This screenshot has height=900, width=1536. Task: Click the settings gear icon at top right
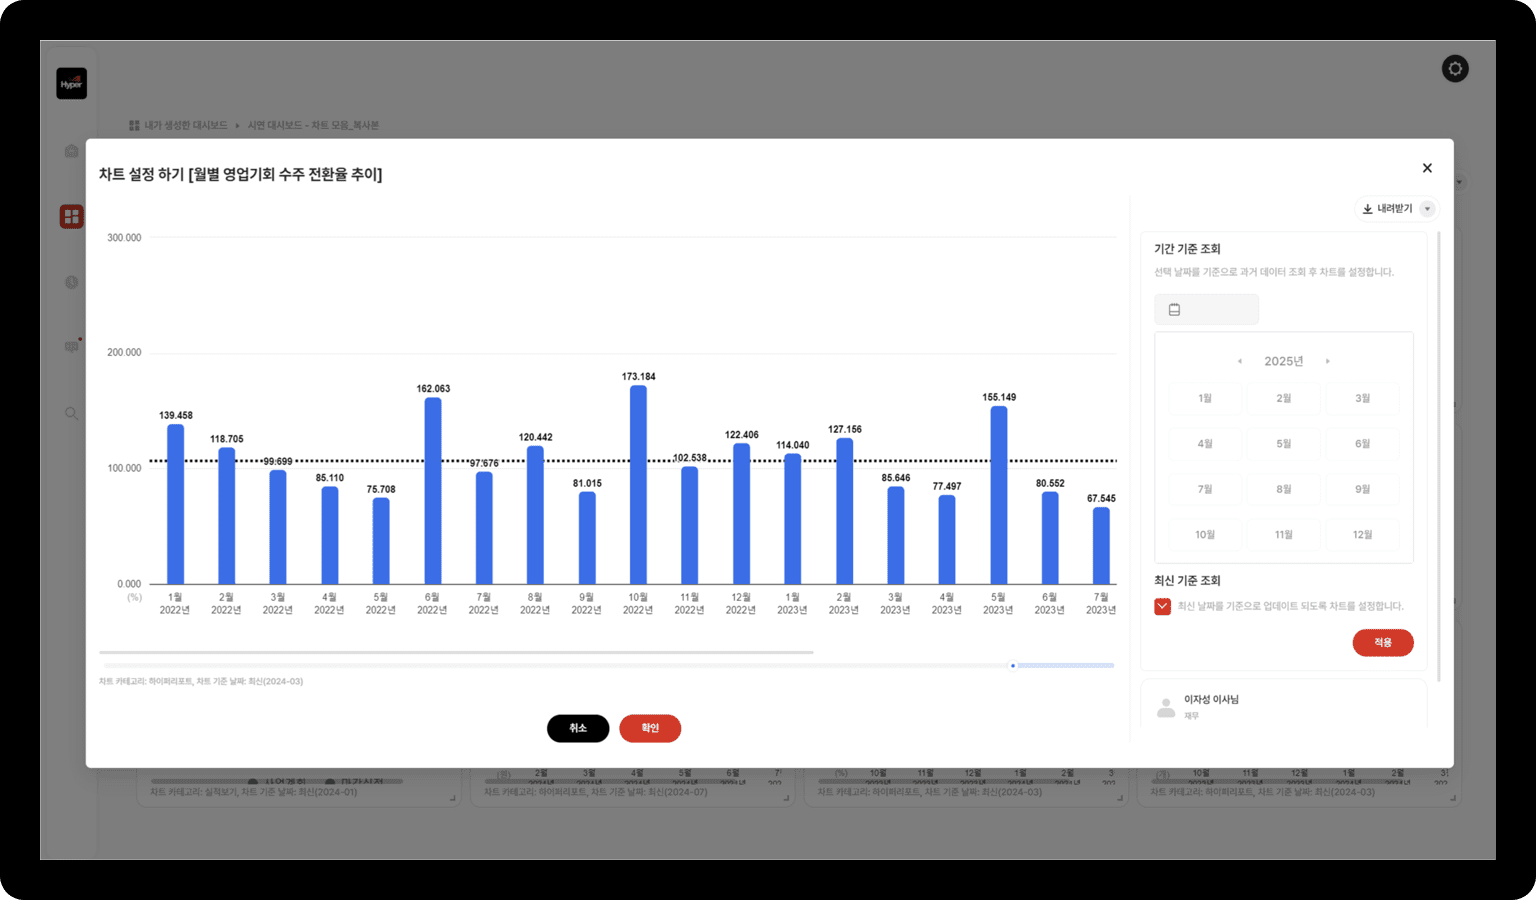[x=1455, y=69]
